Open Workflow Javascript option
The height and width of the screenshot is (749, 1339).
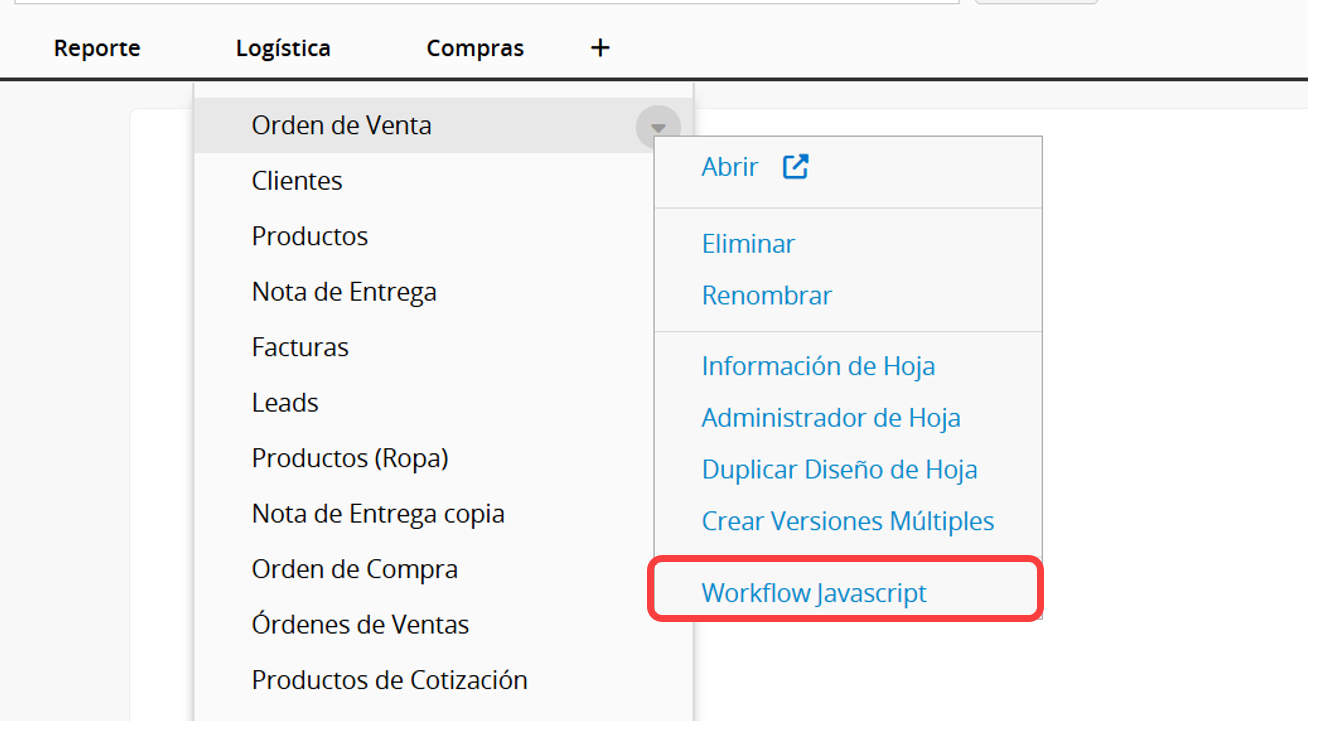tap(814, 593)
